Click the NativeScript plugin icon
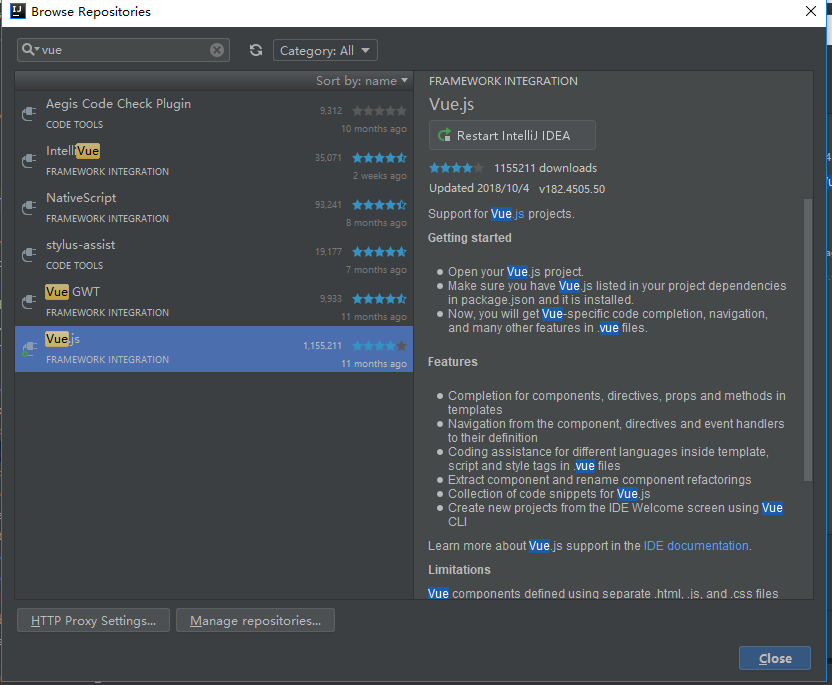The width and height of the screenshot is (832, 685). [x=29, y=207]
